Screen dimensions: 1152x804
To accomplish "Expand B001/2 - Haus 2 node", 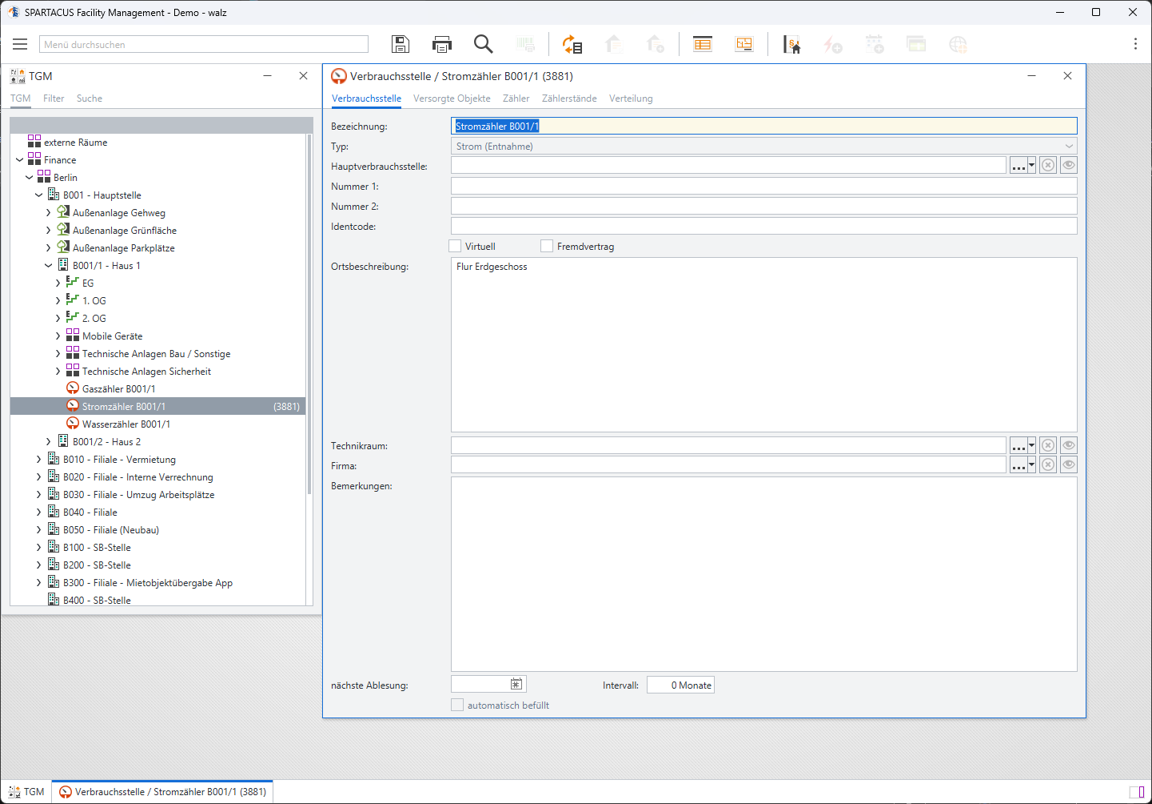I will click(48, 442).
